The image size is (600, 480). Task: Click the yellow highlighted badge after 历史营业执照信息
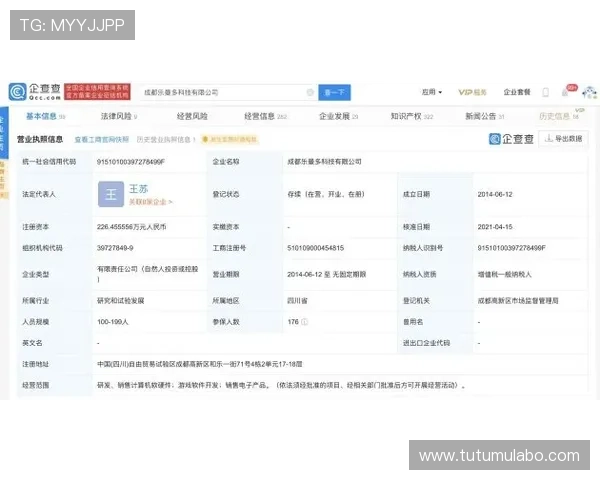pos(230,140)
